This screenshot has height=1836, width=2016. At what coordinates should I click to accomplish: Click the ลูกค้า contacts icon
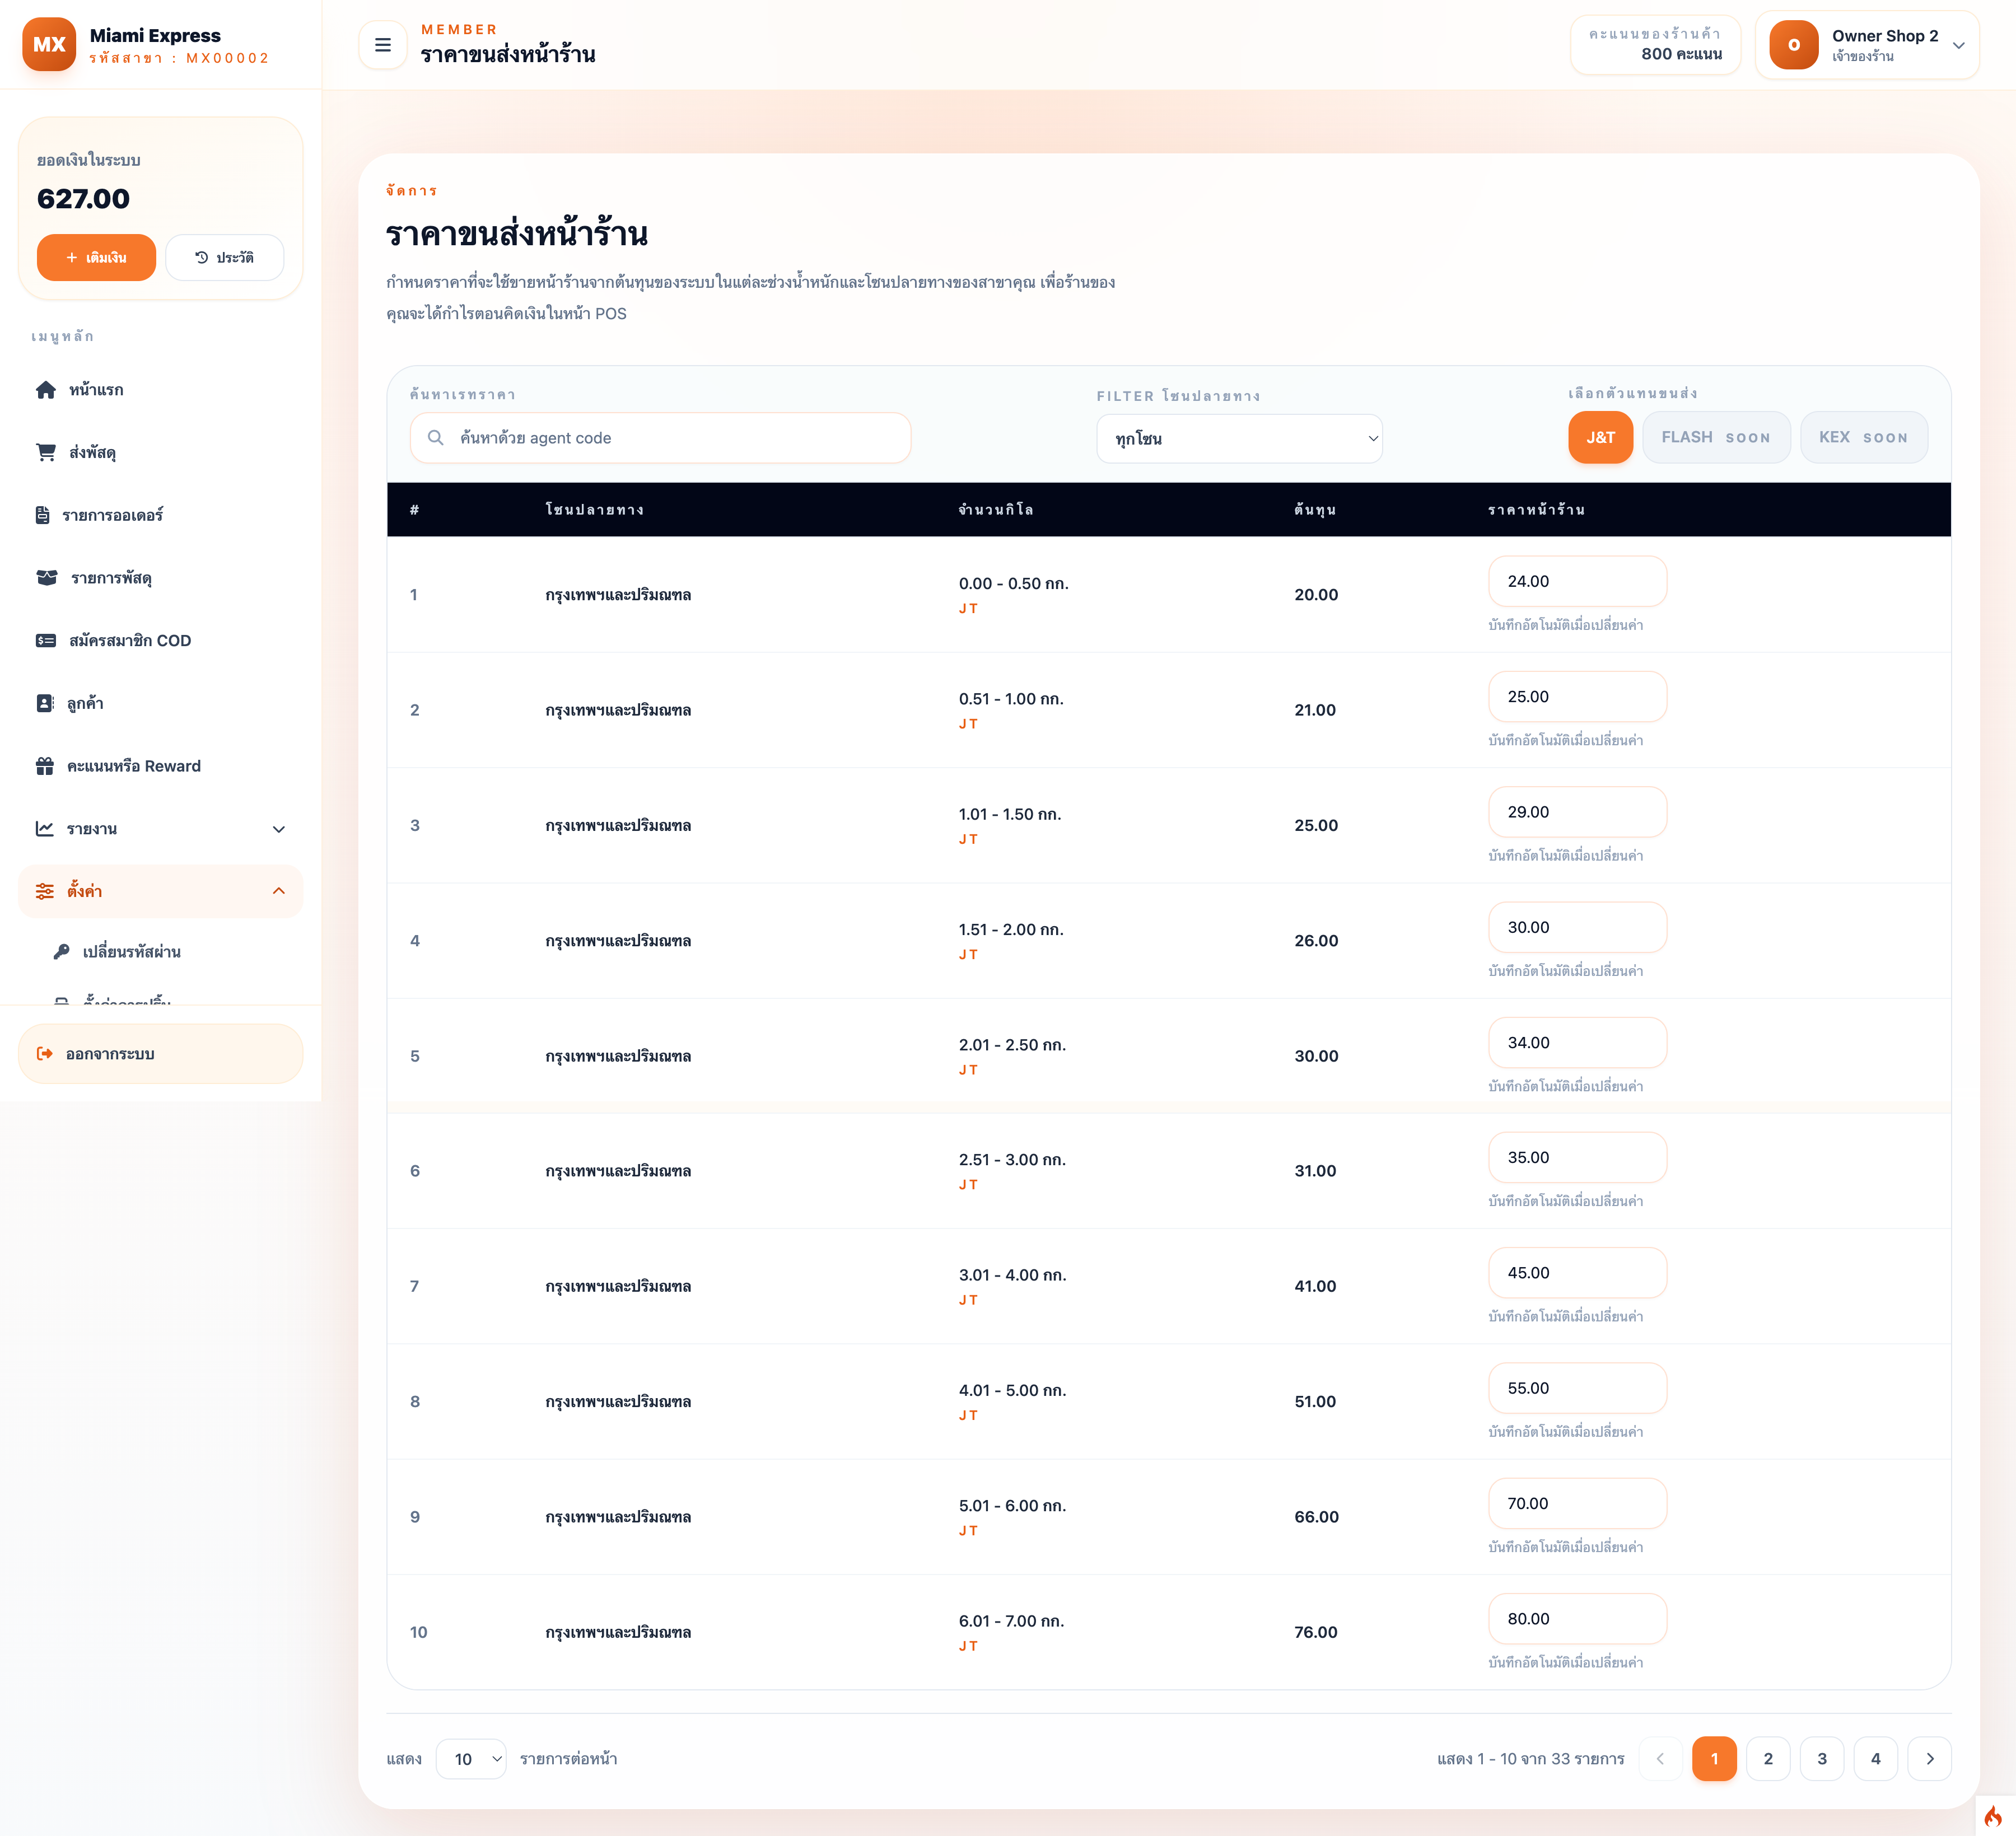point(45,703)
